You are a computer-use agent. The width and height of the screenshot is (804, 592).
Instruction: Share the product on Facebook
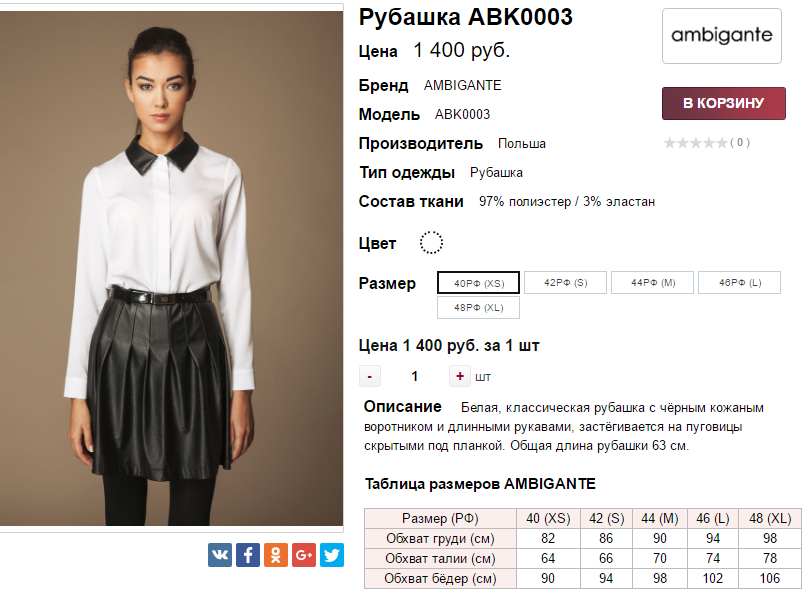tap(248, 555)
